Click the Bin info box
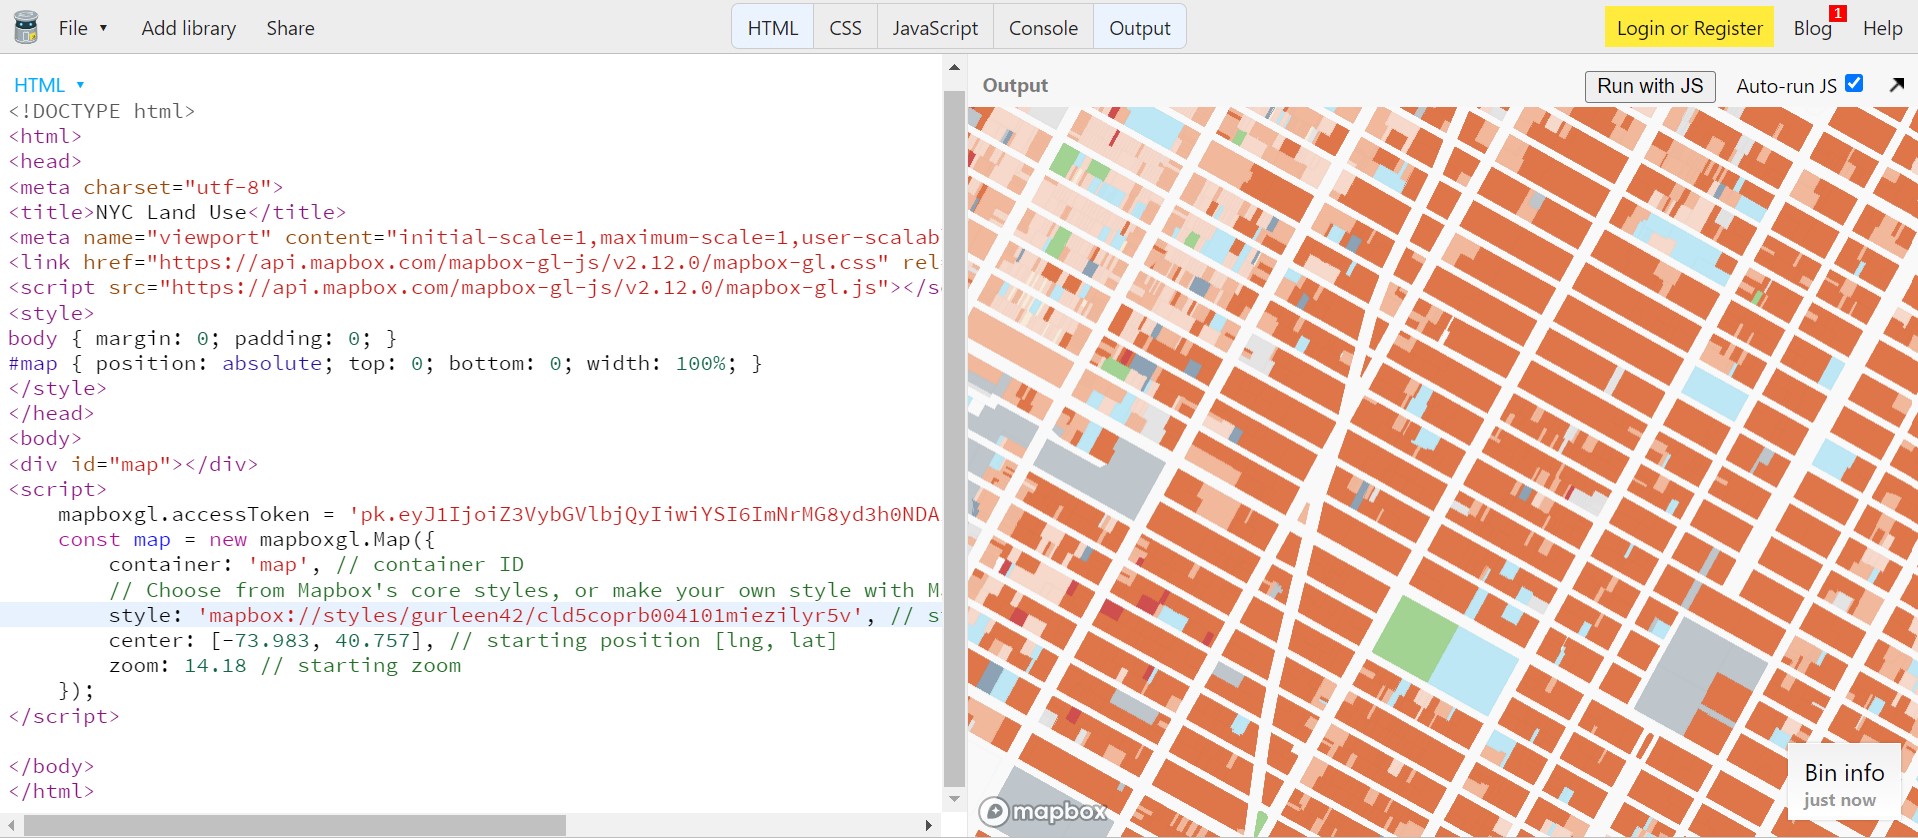This screenshot has width=1918, height=838. pos(1844,784)
